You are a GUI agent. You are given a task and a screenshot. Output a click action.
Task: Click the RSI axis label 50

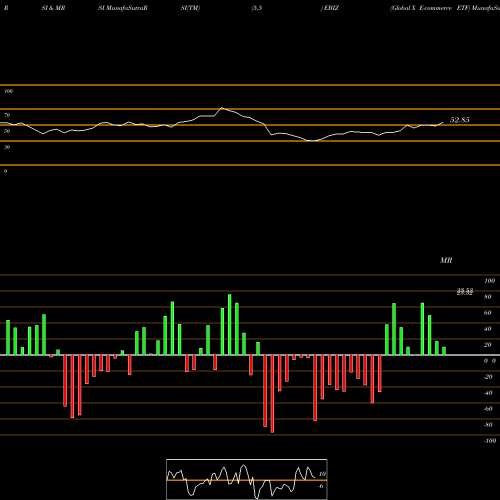coord(7,131)
